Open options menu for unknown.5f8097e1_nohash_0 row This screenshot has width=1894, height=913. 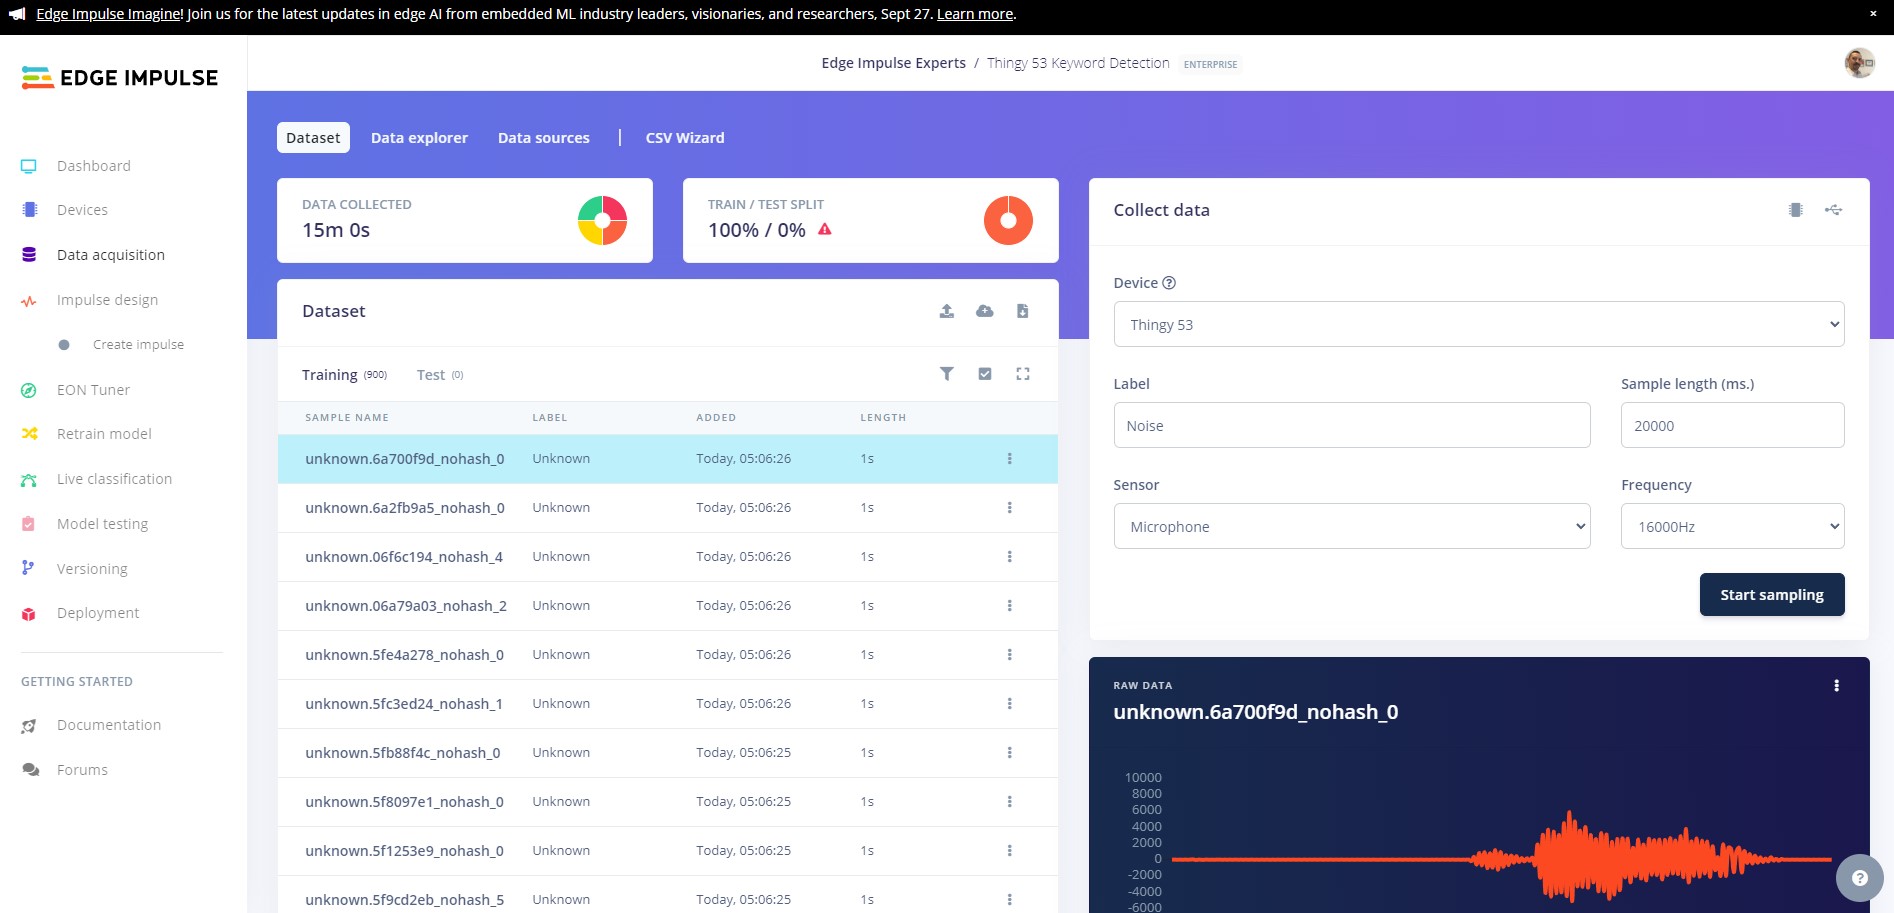point(1009,802)
